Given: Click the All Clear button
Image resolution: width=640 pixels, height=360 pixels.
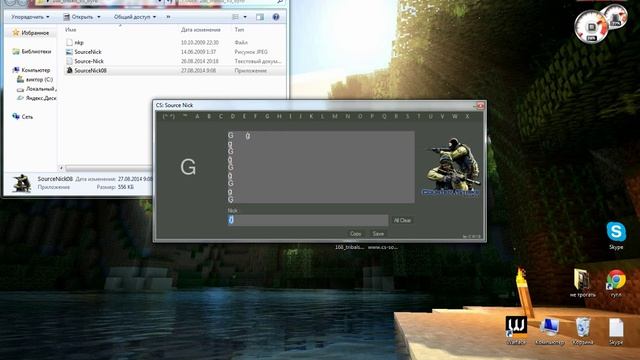Looking at the screenshot, I should (402, 220).
